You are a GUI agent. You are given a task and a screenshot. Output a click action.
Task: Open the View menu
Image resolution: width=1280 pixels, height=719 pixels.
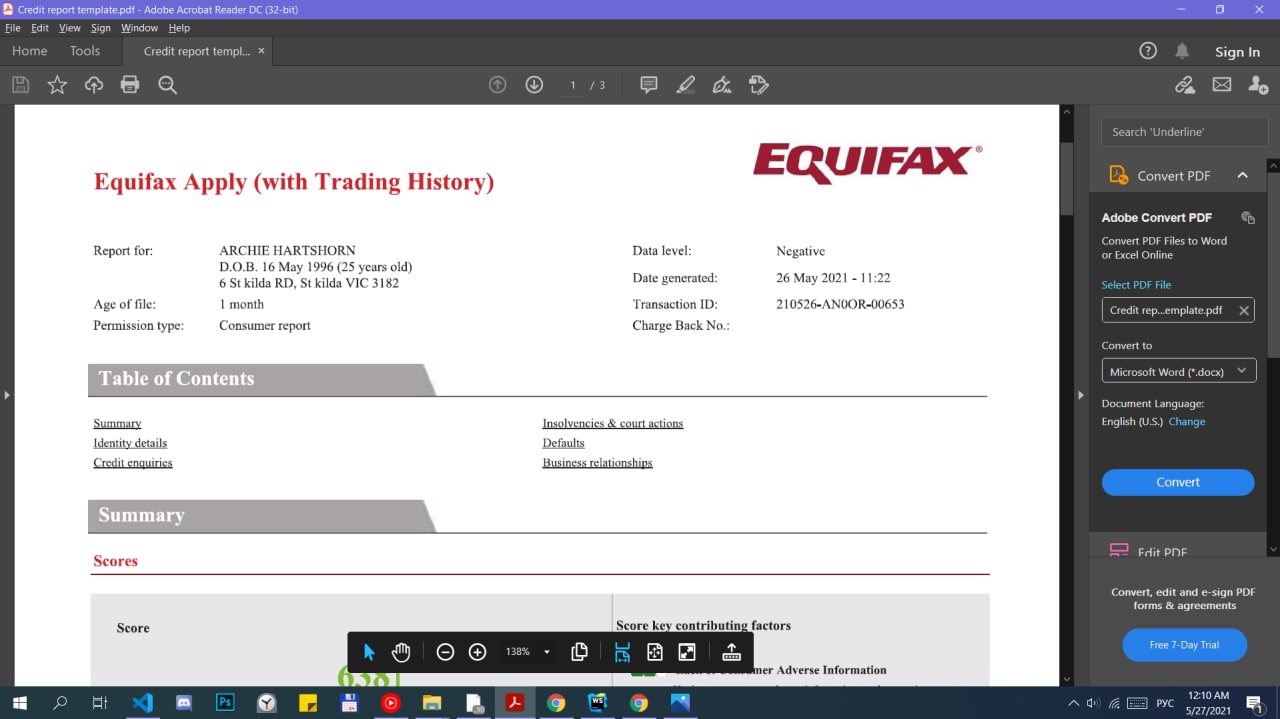(70, 28)
